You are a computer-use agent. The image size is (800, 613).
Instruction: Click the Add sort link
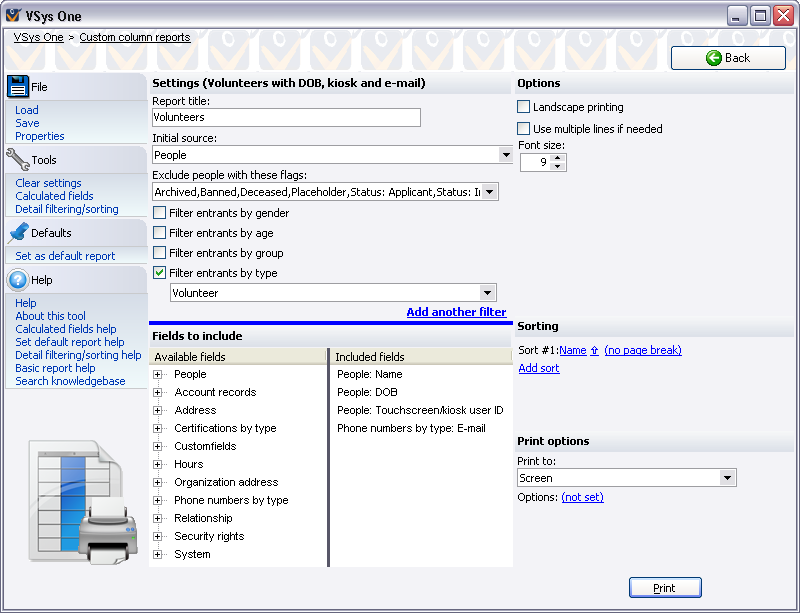(539, 368)
